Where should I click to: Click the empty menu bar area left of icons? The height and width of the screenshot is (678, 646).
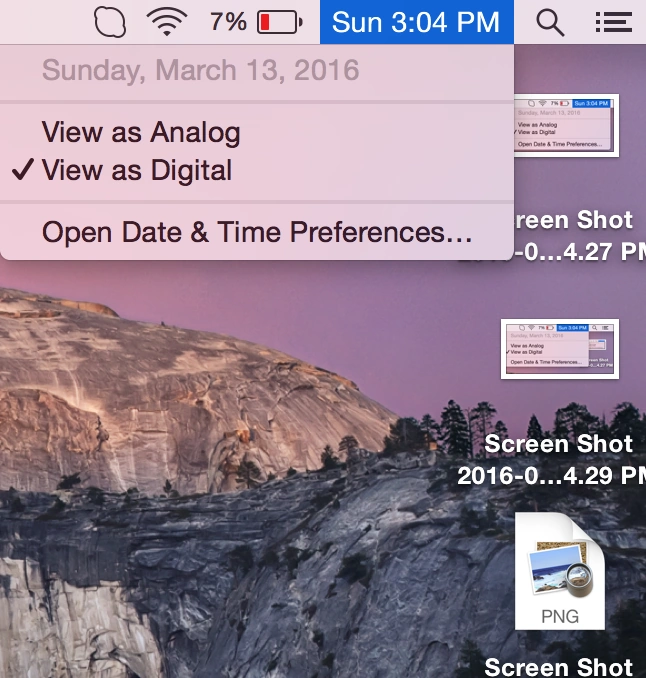pos(40,21)
